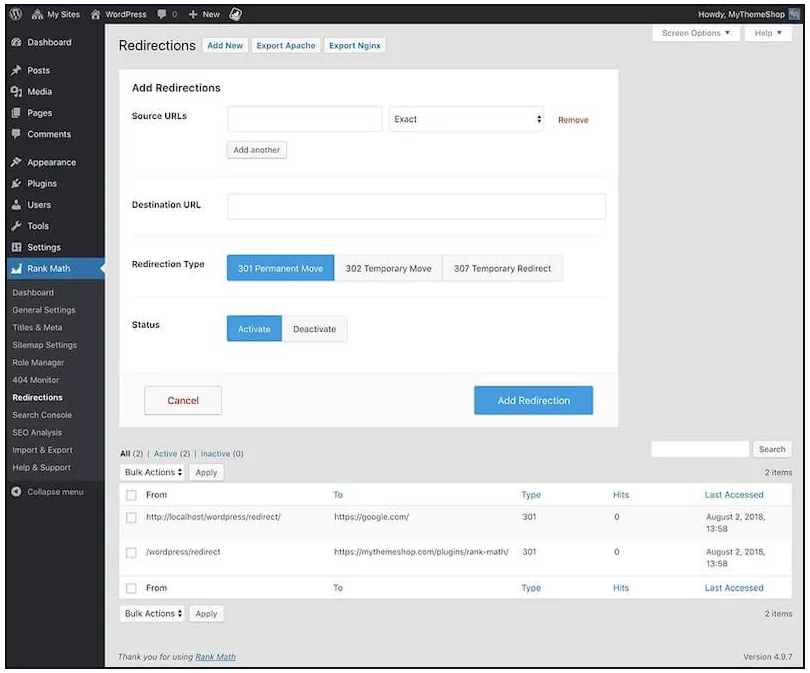
Task: Click the Settings icon in sidebar
Action: tap(17, 247)
